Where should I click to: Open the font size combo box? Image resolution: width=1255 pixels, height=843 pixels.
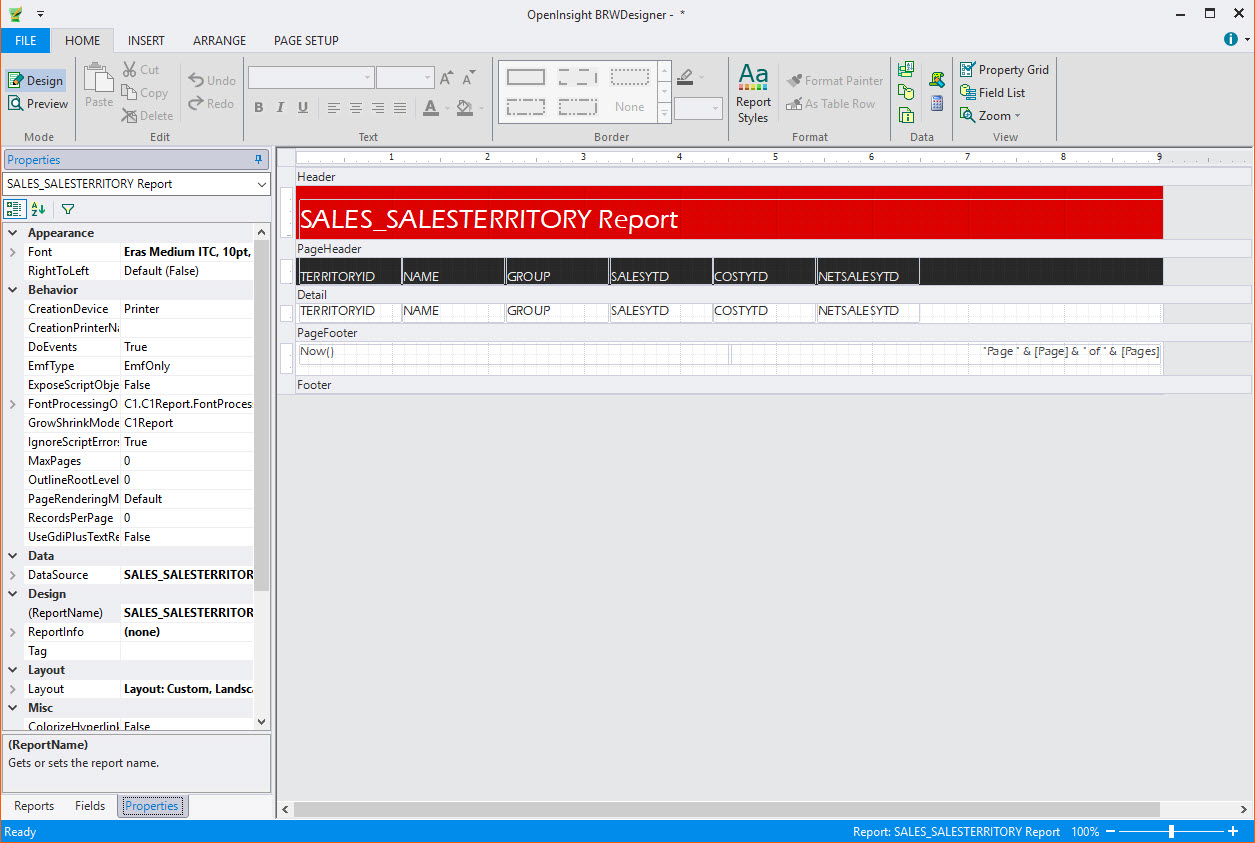point(405,78)
